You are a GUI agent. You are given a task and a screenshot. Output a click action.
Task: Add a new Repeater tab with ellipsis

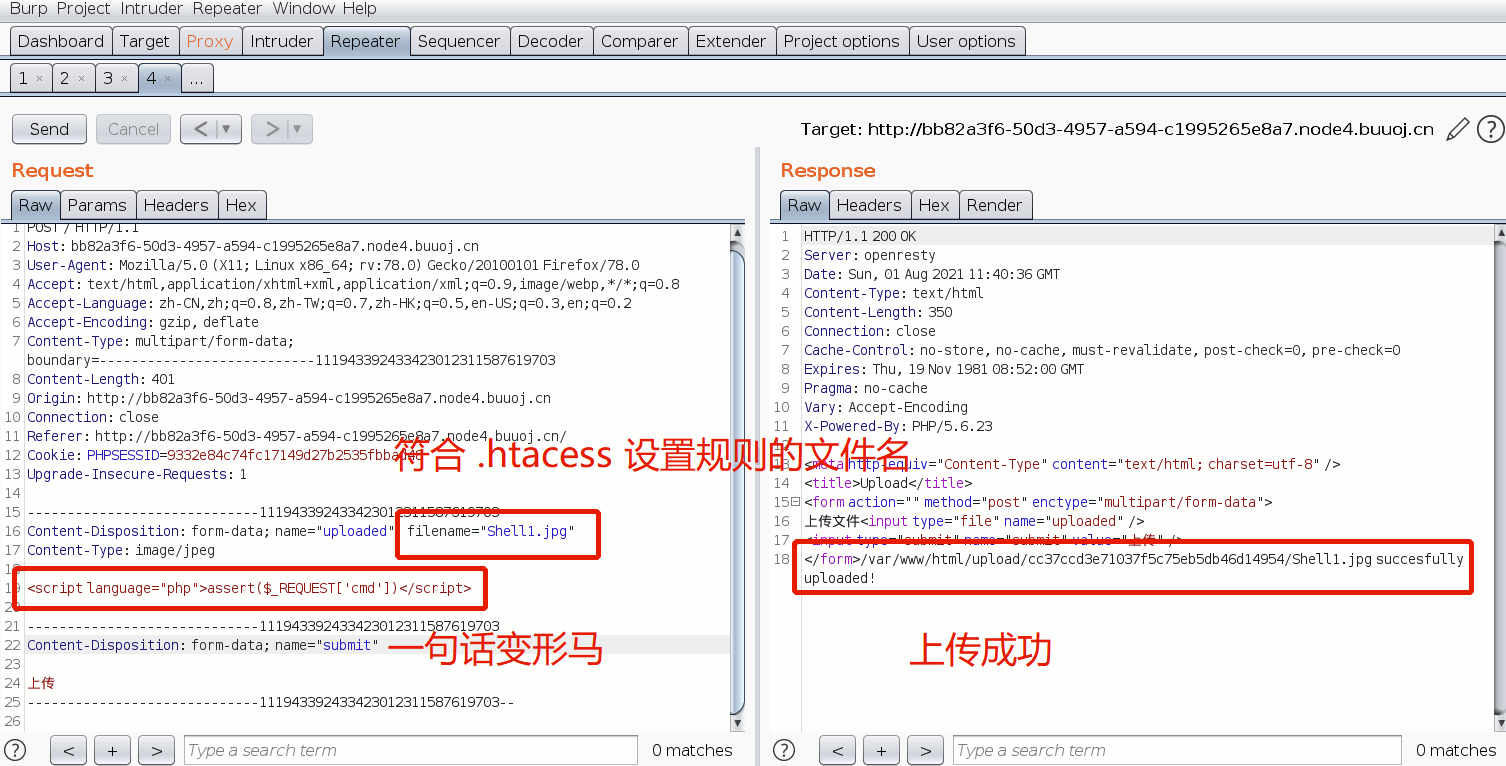point(197,78)
